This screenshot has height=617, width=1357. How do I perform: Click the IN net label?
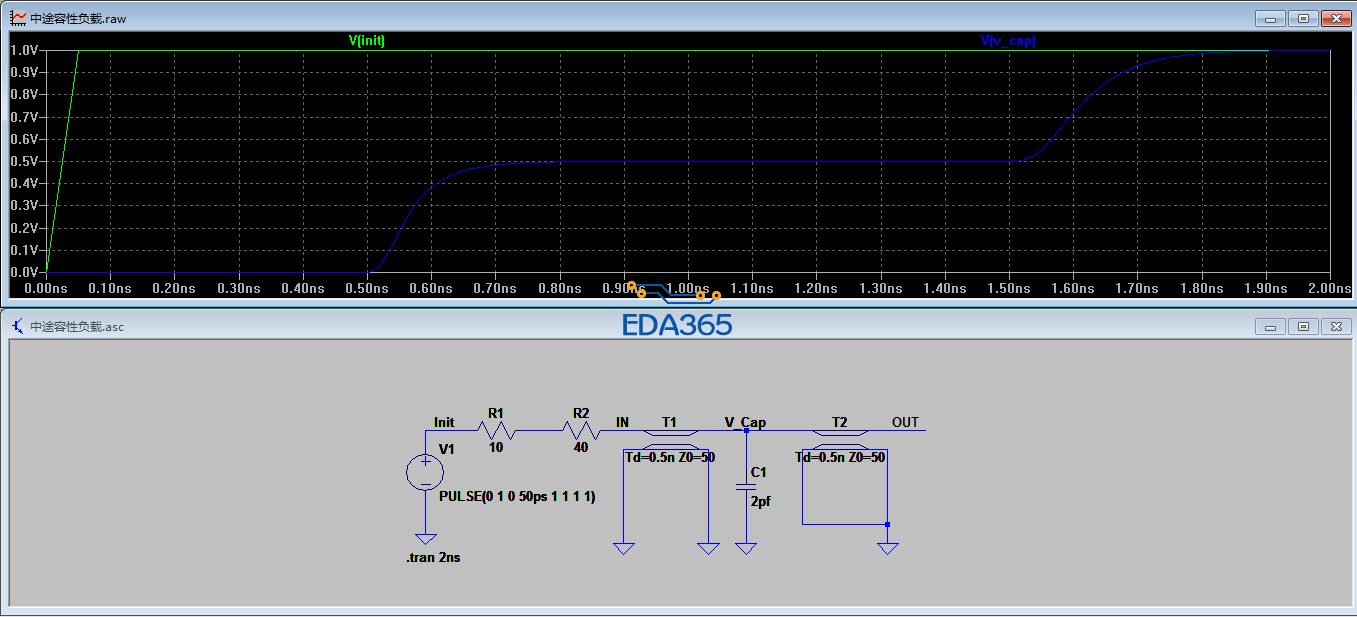point(622,422)
